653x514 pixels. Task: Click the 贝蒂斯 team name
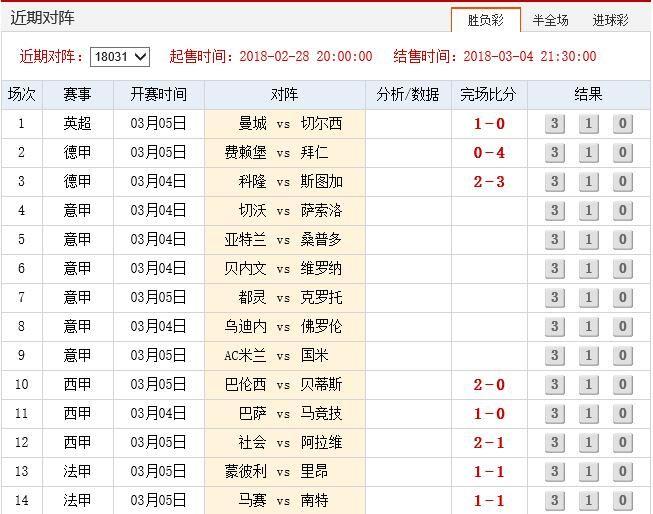pyautogui.click(x=322, y=385)
